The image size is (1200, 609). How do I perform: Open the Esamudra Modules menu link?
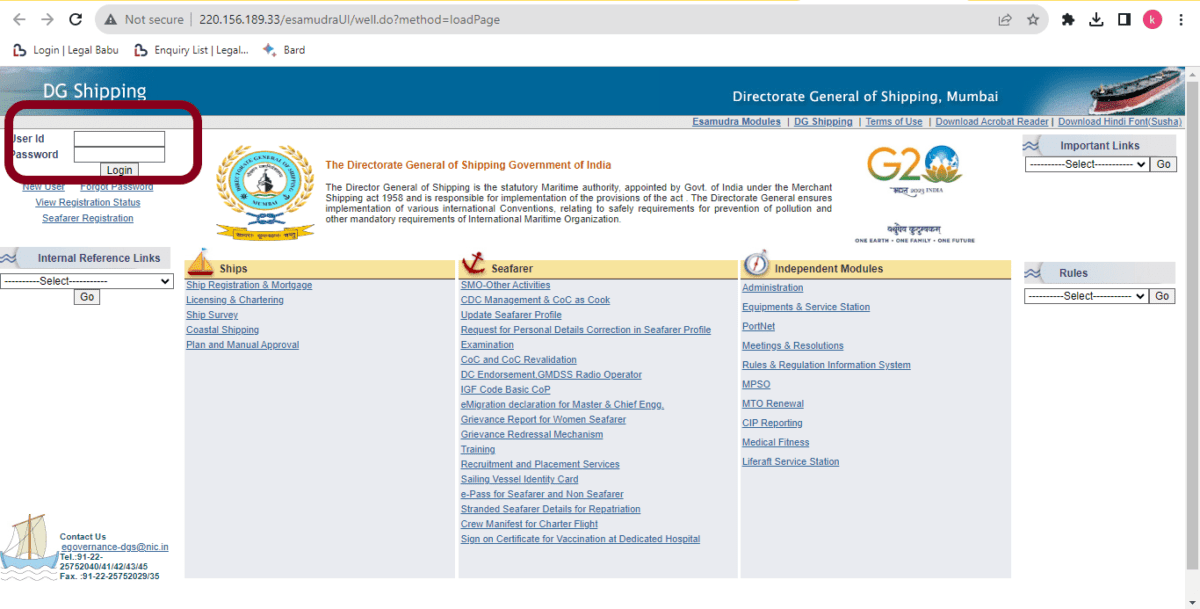click(x=736, y=122)
